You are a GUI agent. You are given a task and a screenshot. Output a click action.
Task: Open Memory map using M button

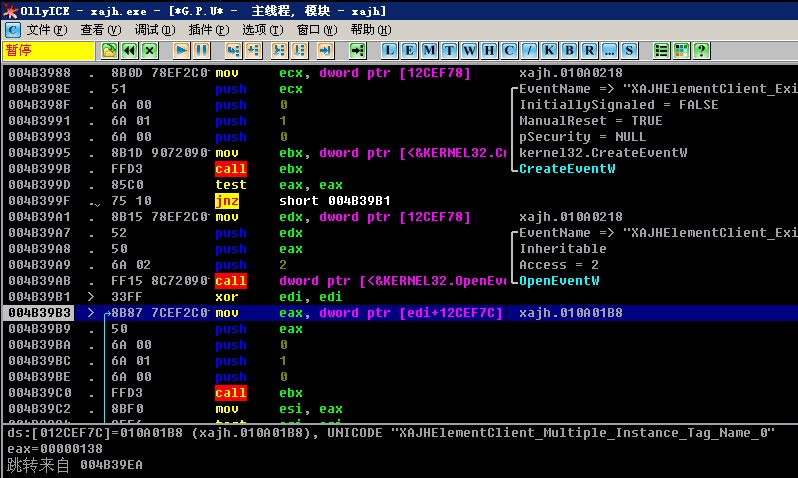click(430, 50)
